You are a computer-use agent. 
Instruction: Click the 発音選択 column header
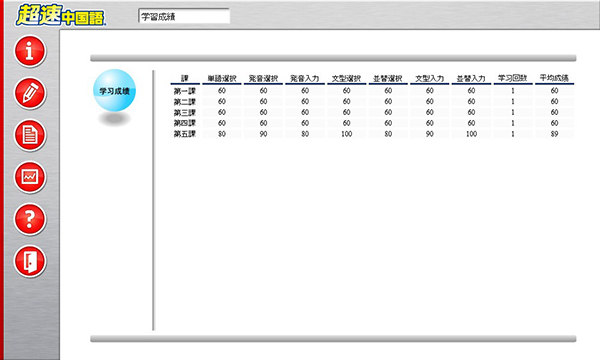(263, 78)
